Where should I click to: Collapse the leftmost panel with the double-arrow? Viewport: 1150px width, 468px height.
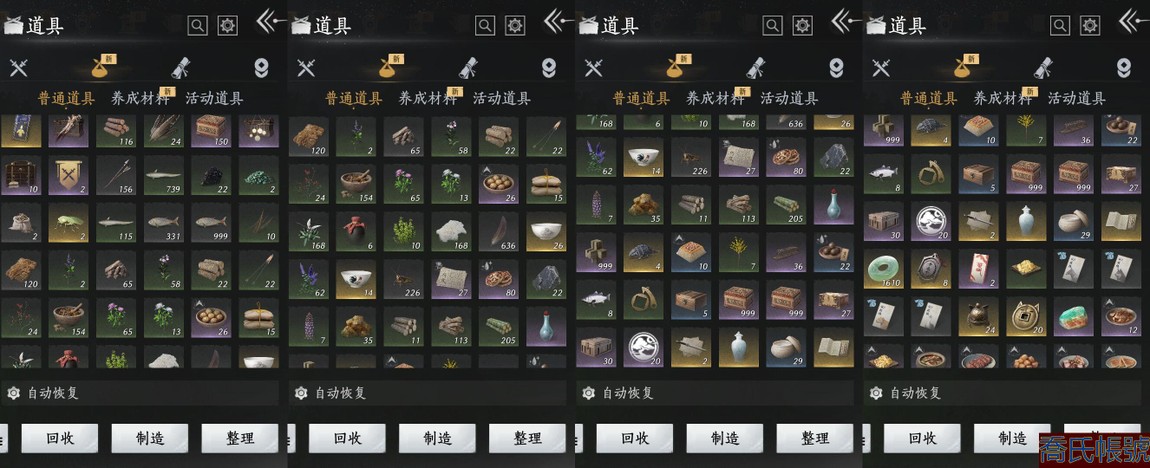click(x=270, y=21)
